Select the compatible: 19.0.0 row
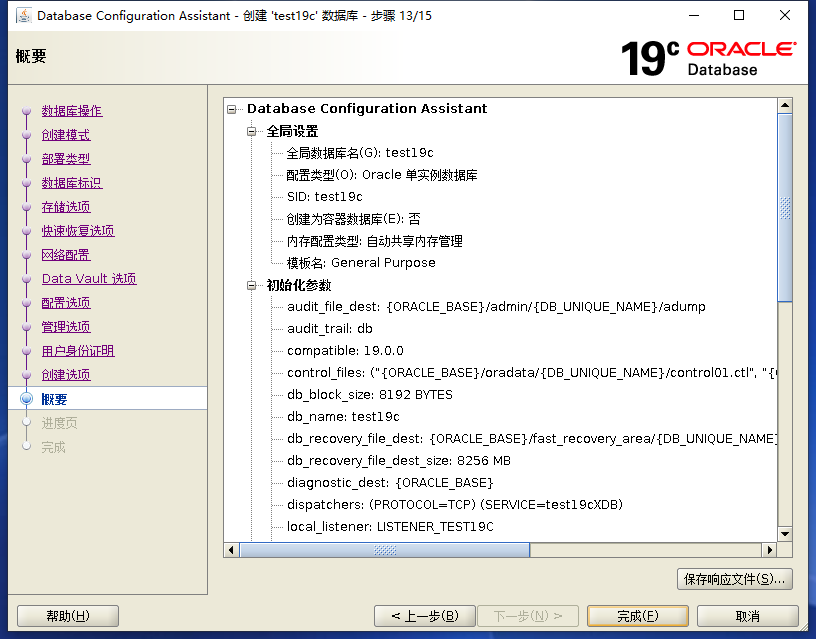This screenshot has width=816, height=639. [345, 351]
